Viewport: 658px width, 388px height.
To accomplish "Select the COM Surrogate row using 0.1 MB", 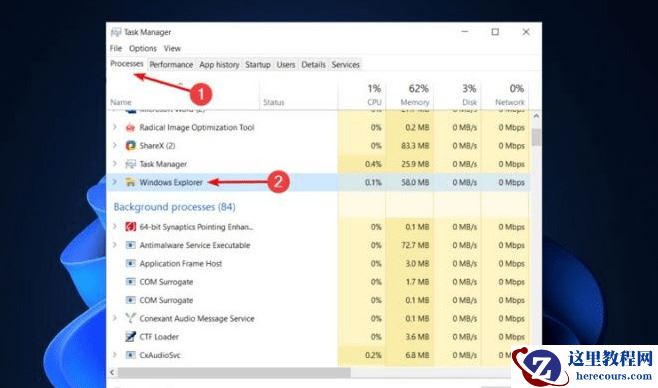I will point(318,300).
